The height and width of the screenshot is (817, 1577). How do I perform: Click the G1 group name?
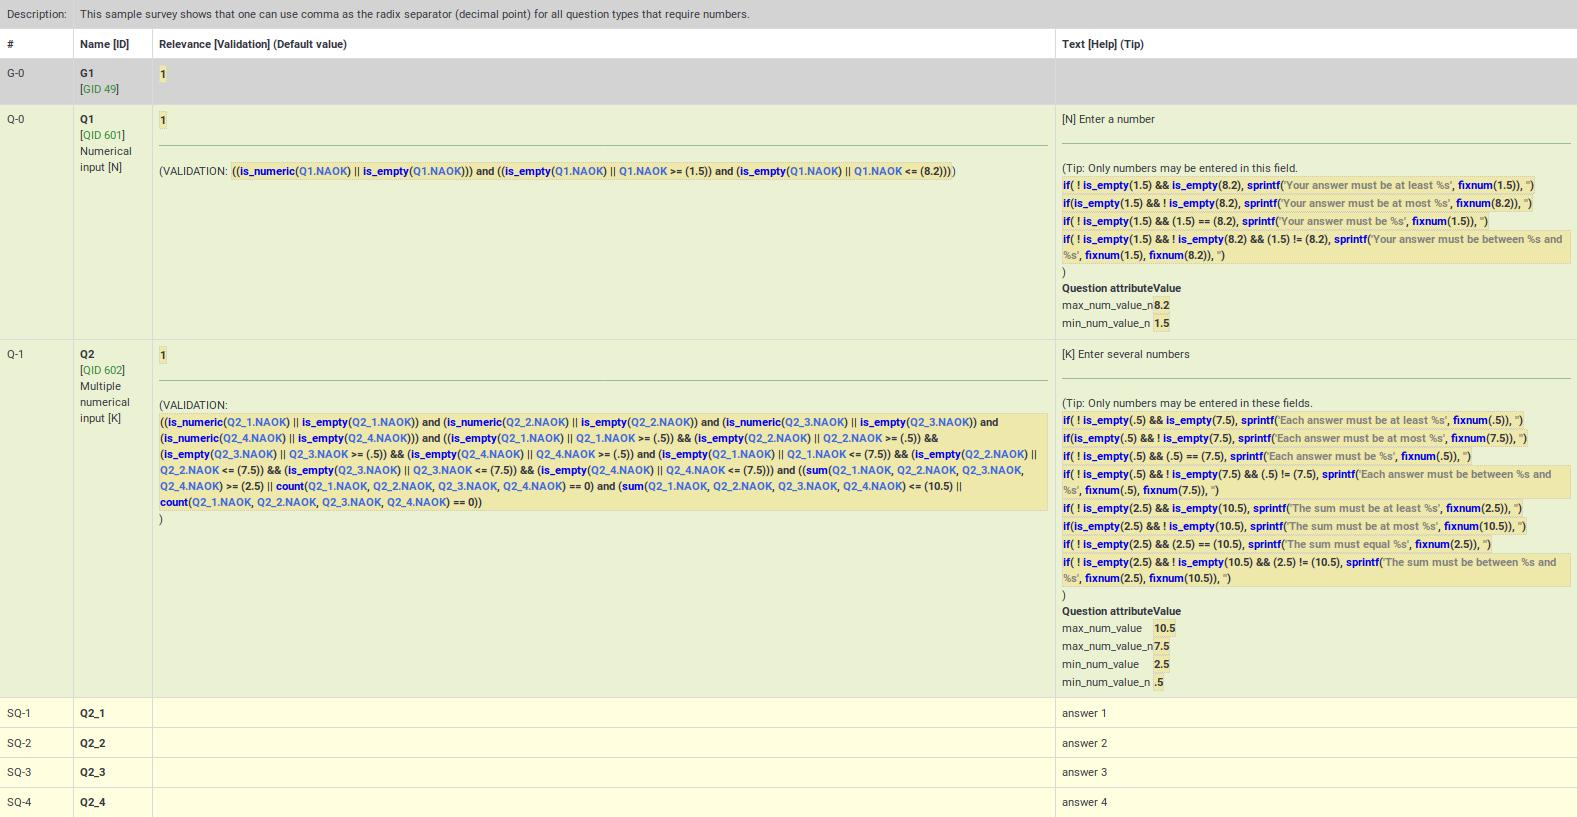point(87,73)
